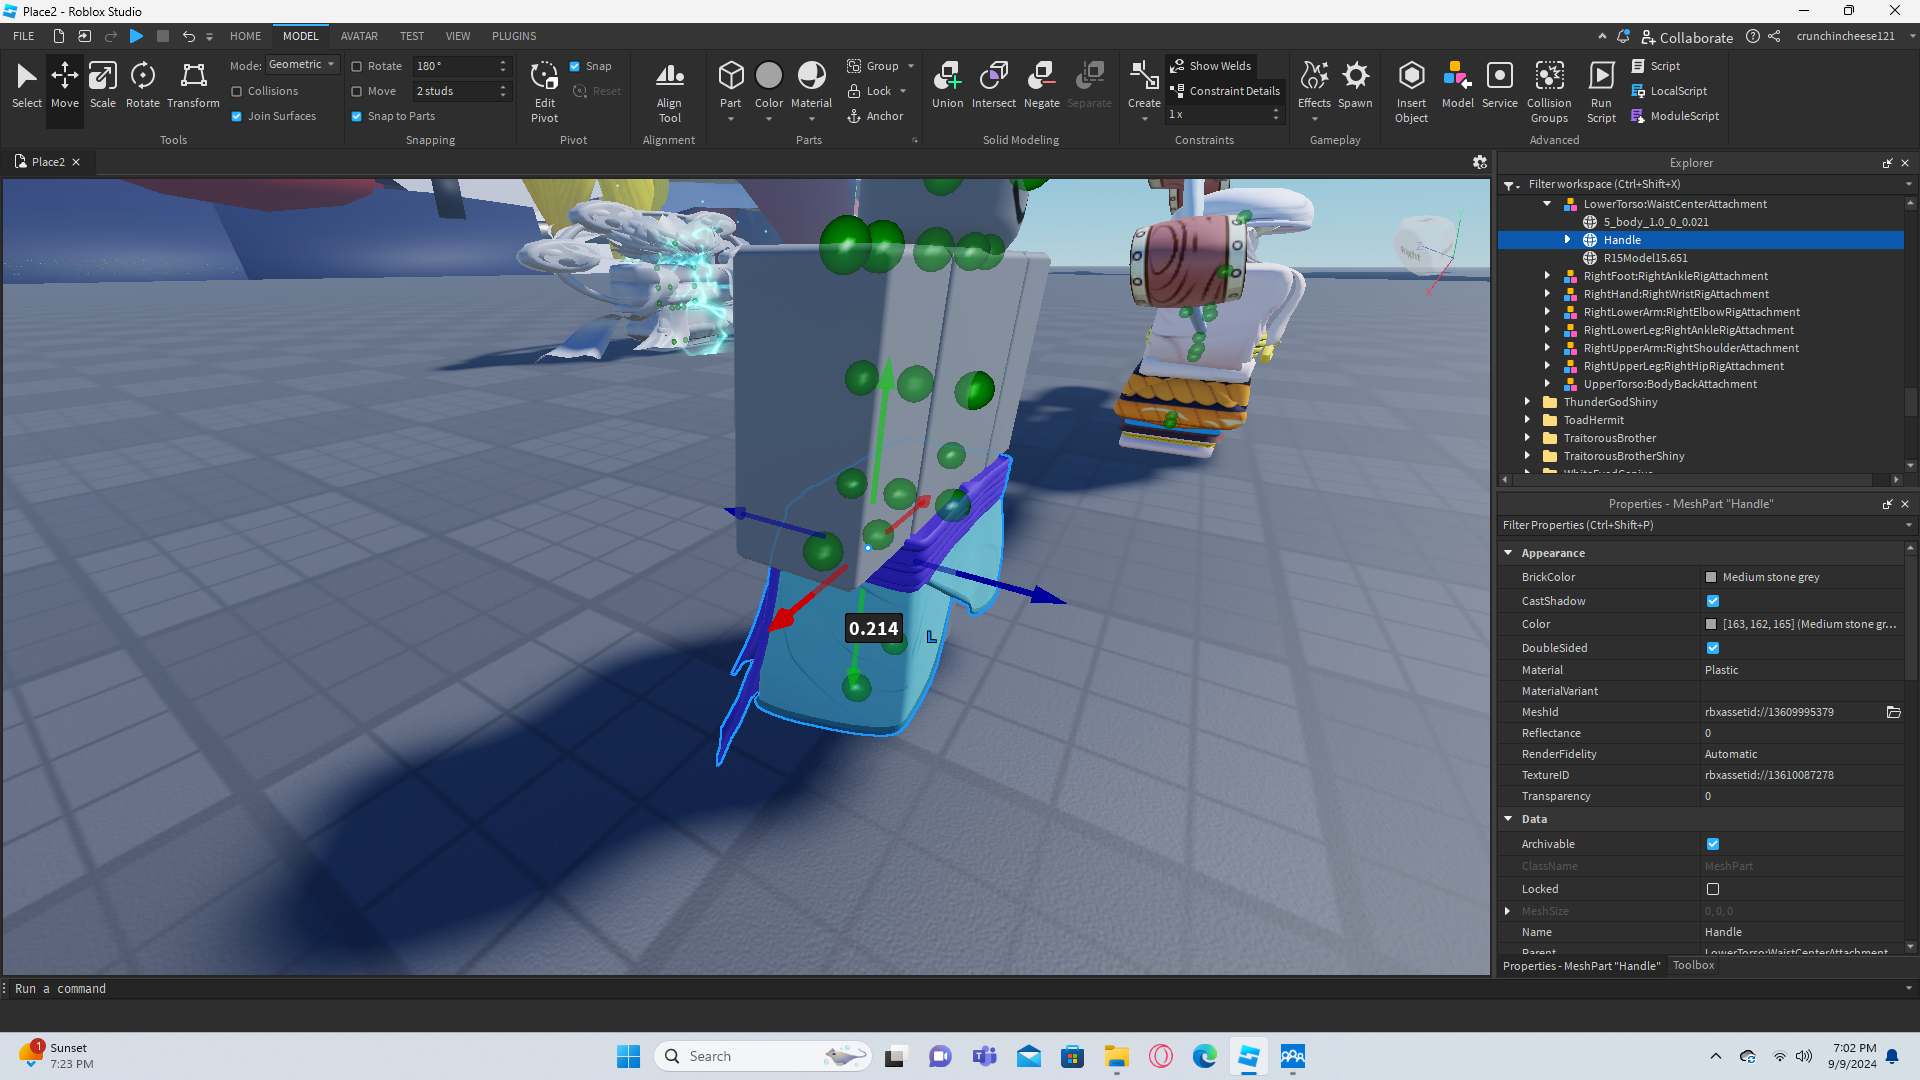Check the Locked property checkbox

click(1713, 889)
